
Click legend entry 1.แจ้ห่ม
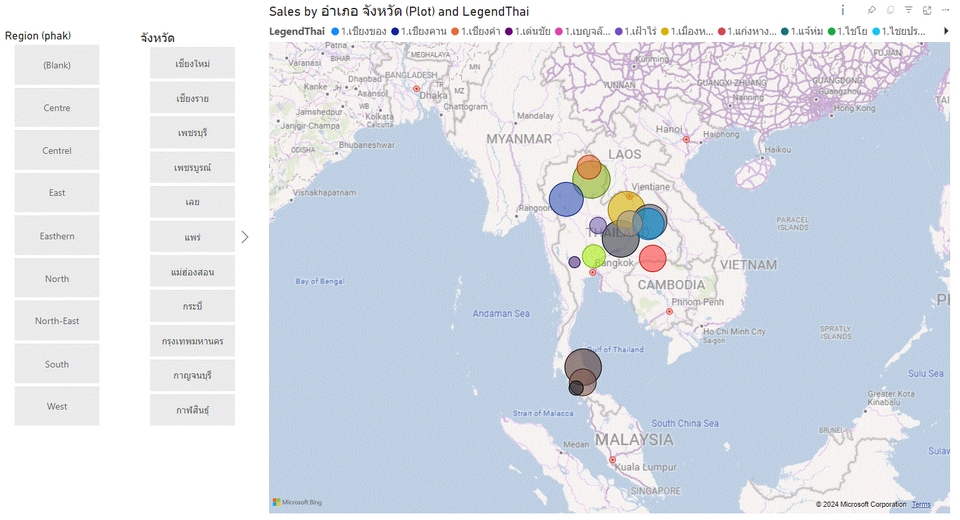802,31
